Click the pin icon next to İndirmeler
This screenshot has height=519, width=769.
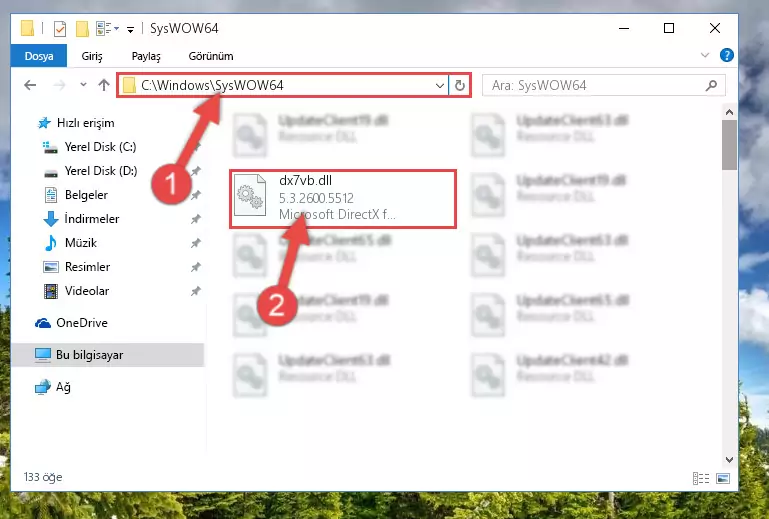tap(196, 219)
